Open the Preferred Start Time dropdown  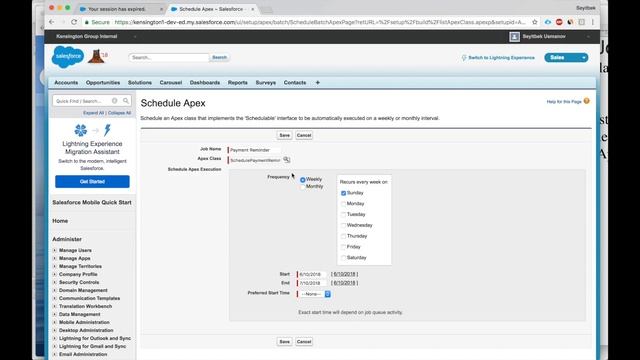pos(315,294)
